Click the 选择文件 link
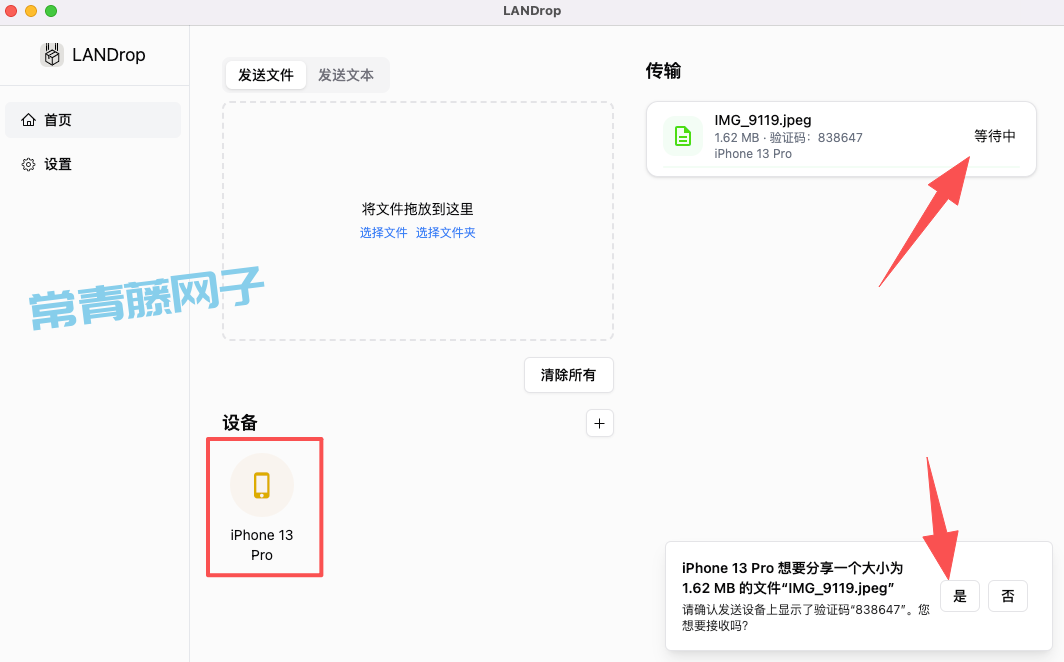The width and height of the screenshot is (1064, 662). click(x=384, y=233)
